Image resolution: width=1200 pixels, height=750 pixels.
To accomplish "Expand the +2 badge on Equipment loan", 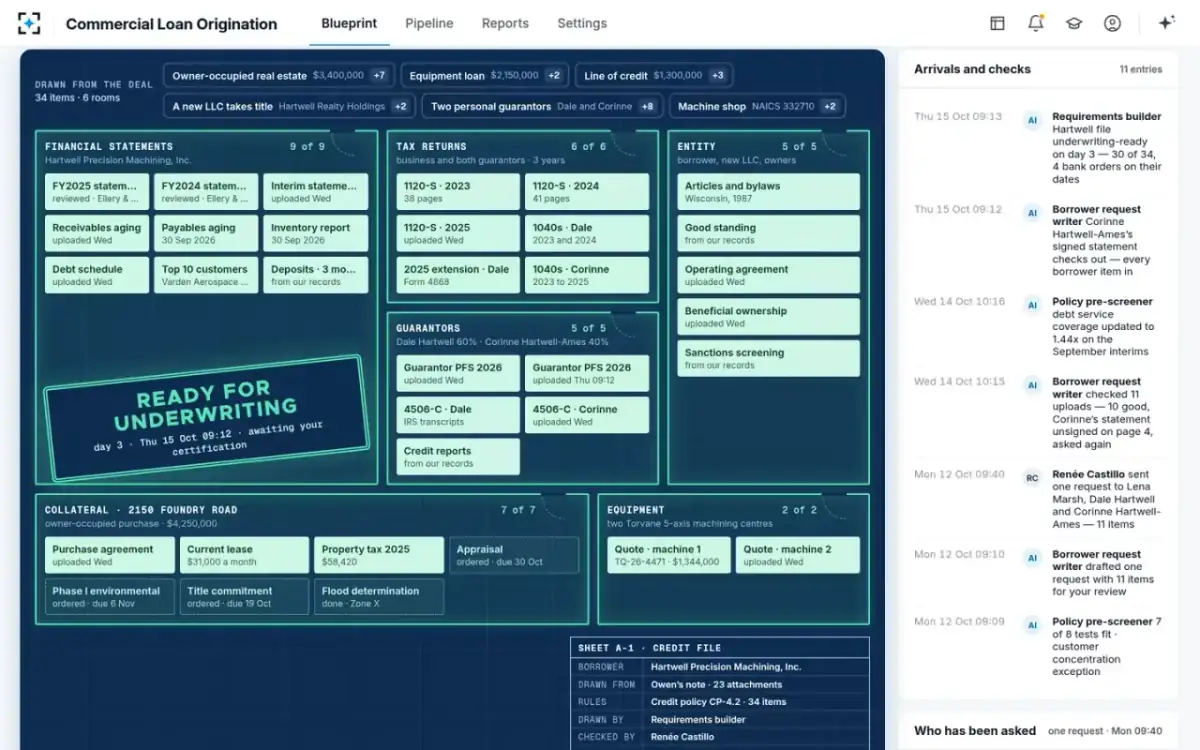I will (x=555, y=75).
